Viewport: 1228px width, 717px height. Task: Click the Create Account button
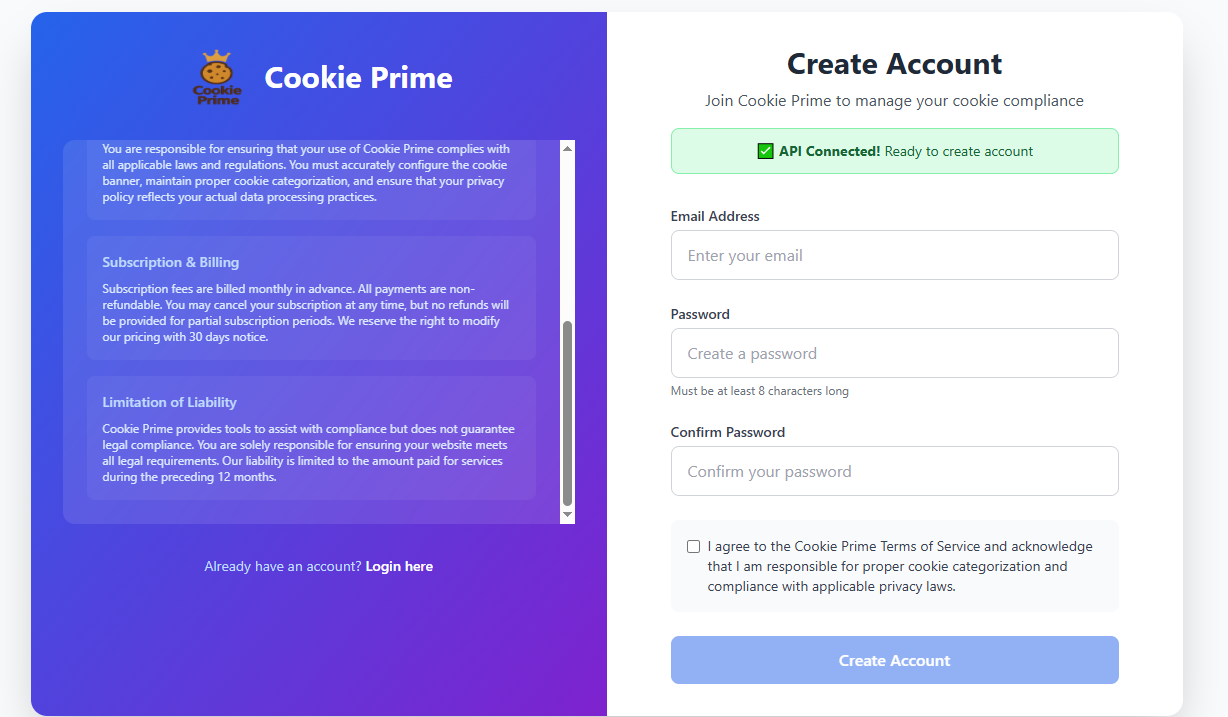[894, 660]
